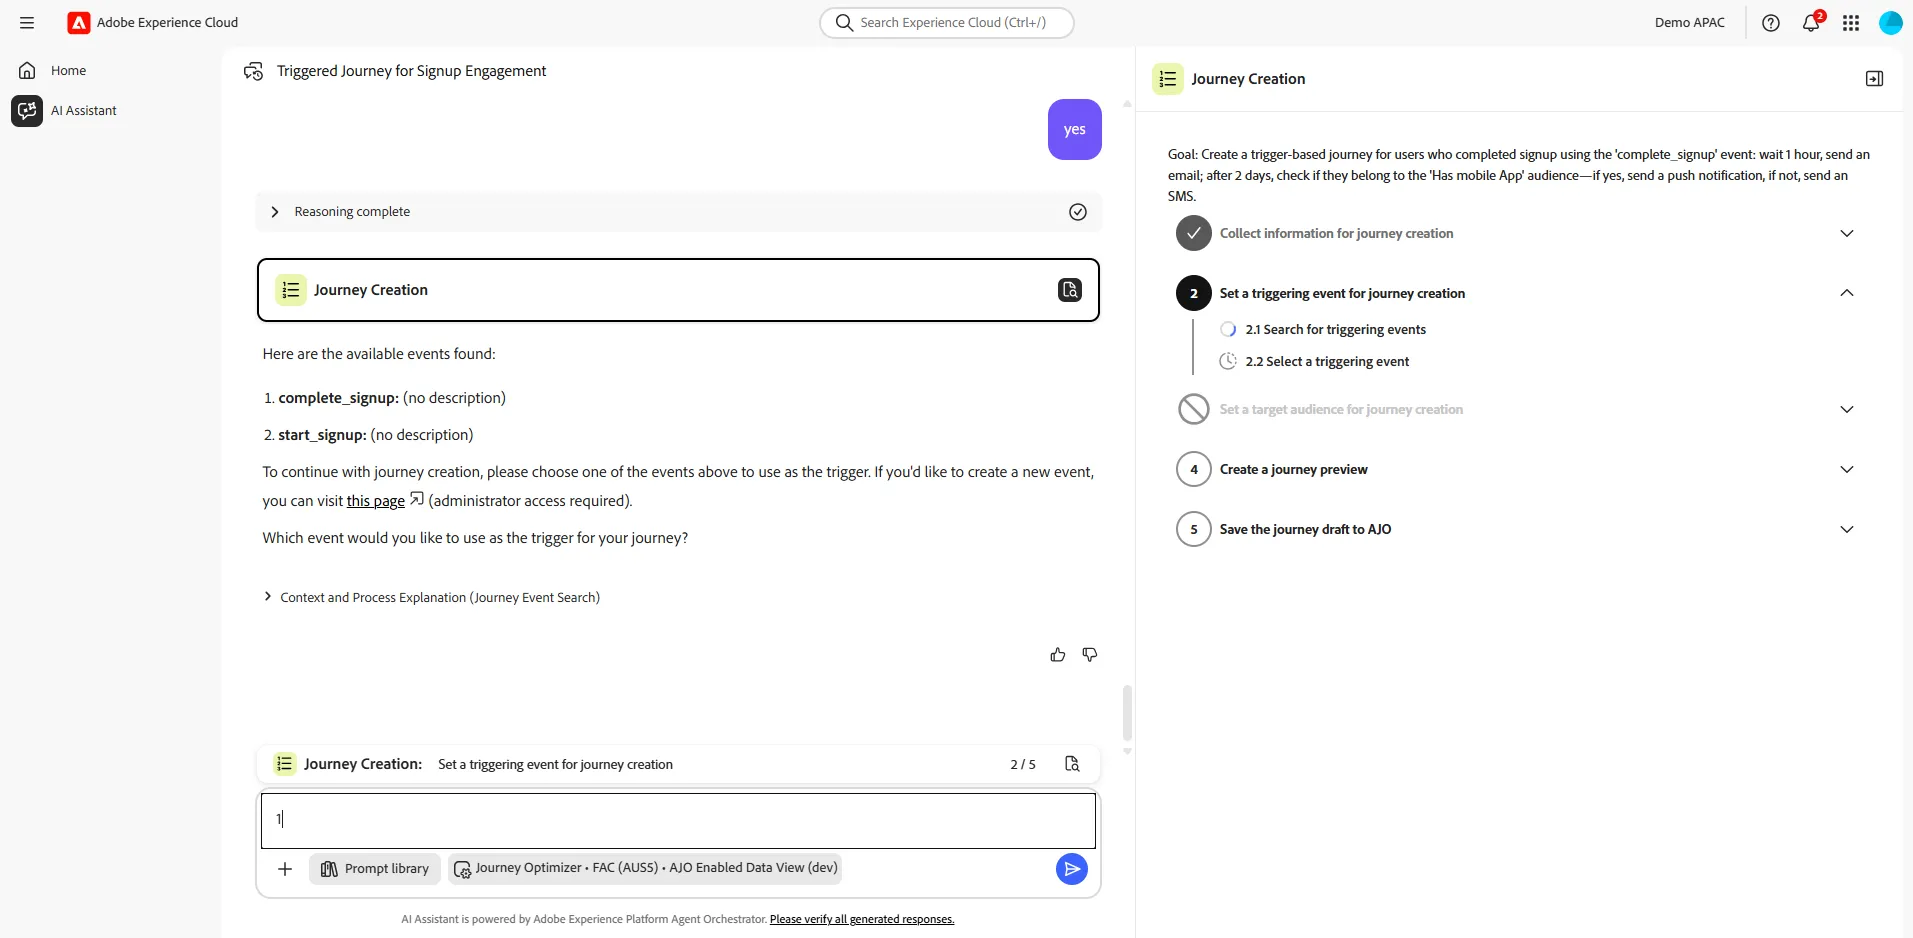This screenshot has width=1913, height=938.
Task: Click the chat scrollbar thumb
Action: pyautogui.click(x=1127, y=712)
